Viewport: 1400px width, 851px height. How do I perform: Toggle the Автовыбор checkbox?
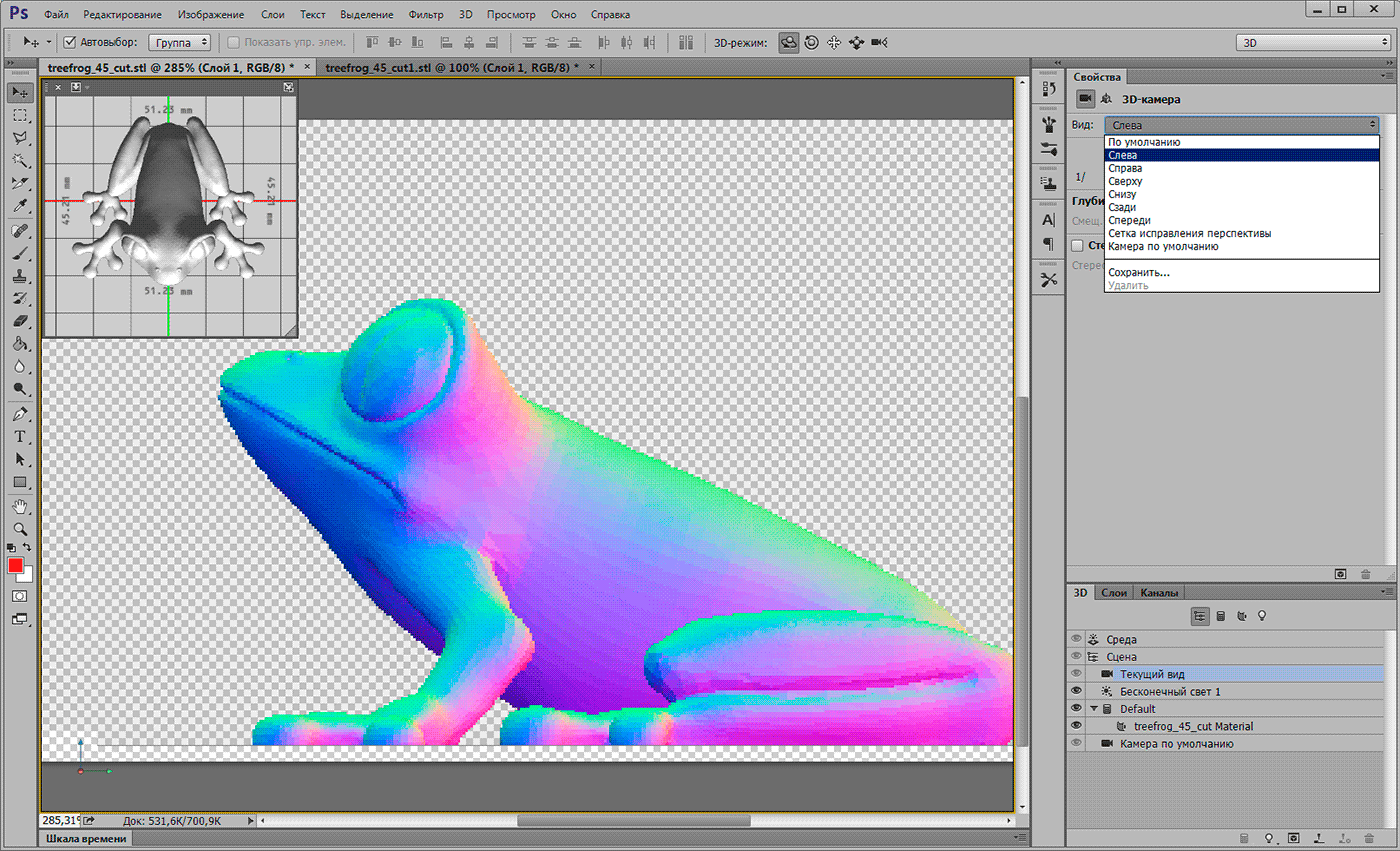(x=70, y=42)
